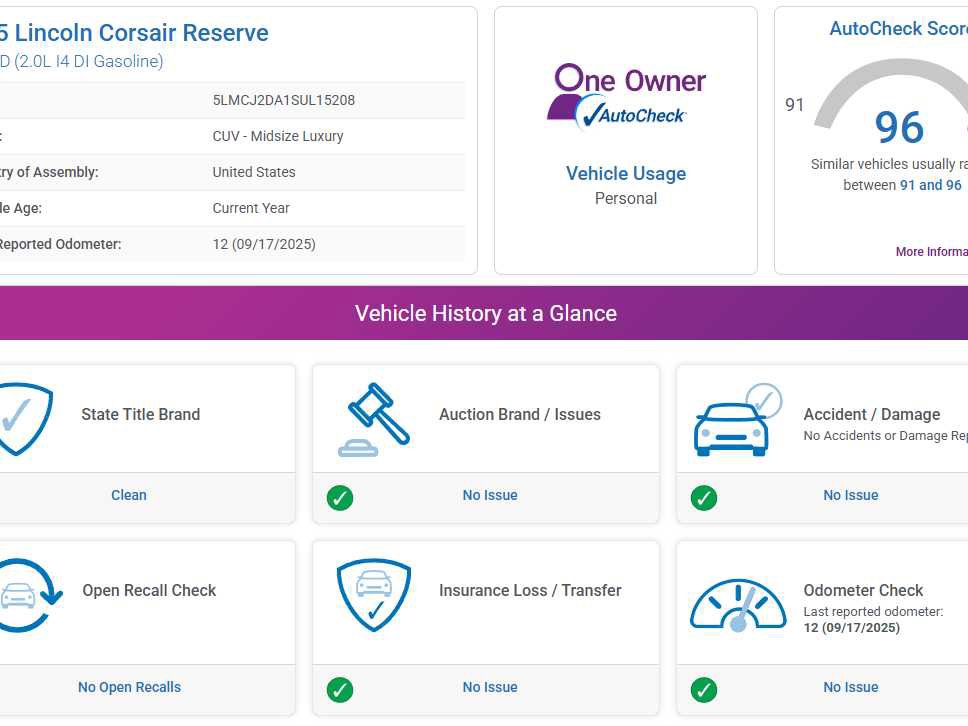This screenshot has width=968, height=726.
Task: Select the VIN number 5LMCJ2DA1SUL15208
Action: [x=284, y=100]
